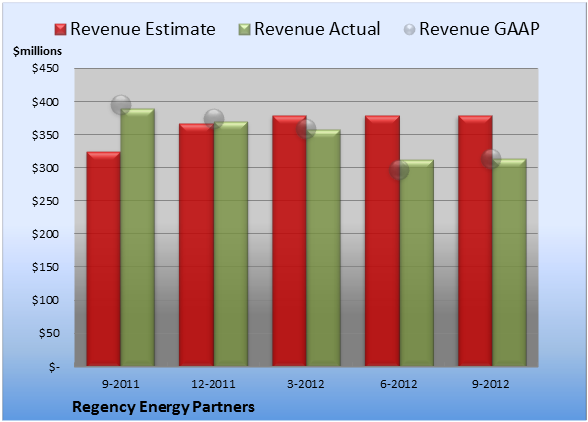
Task: Click the 12-2011 quarter label
Action: pyautogui.click(x=213, y=384)
